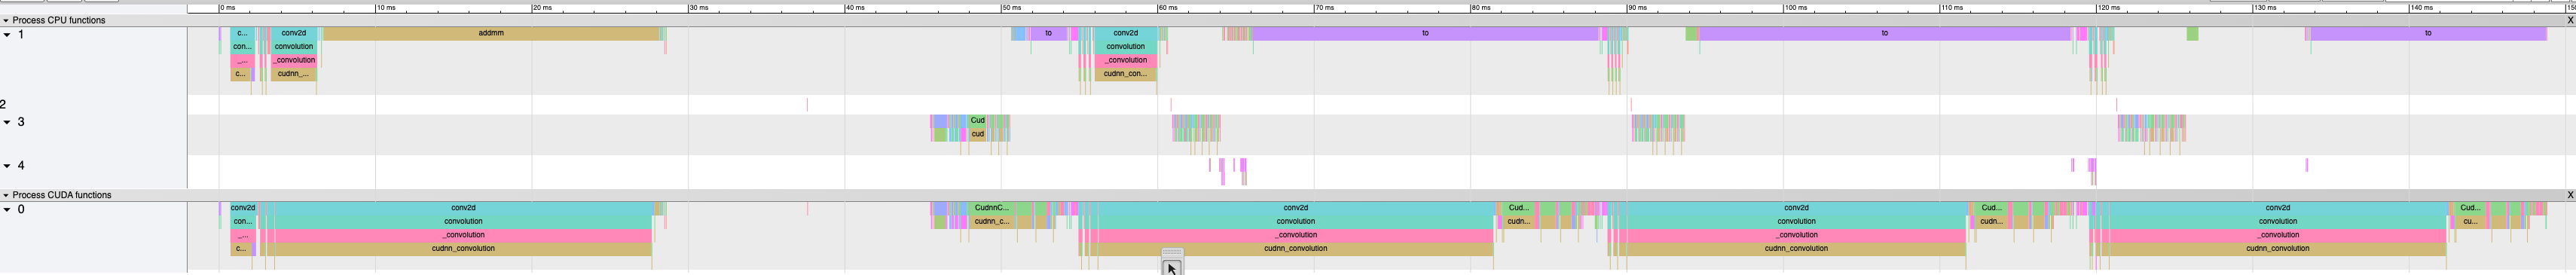The height and width of the screenshot is (275, 2576).
Task: Collapse the Process CPU functions section
Action: 6,20
